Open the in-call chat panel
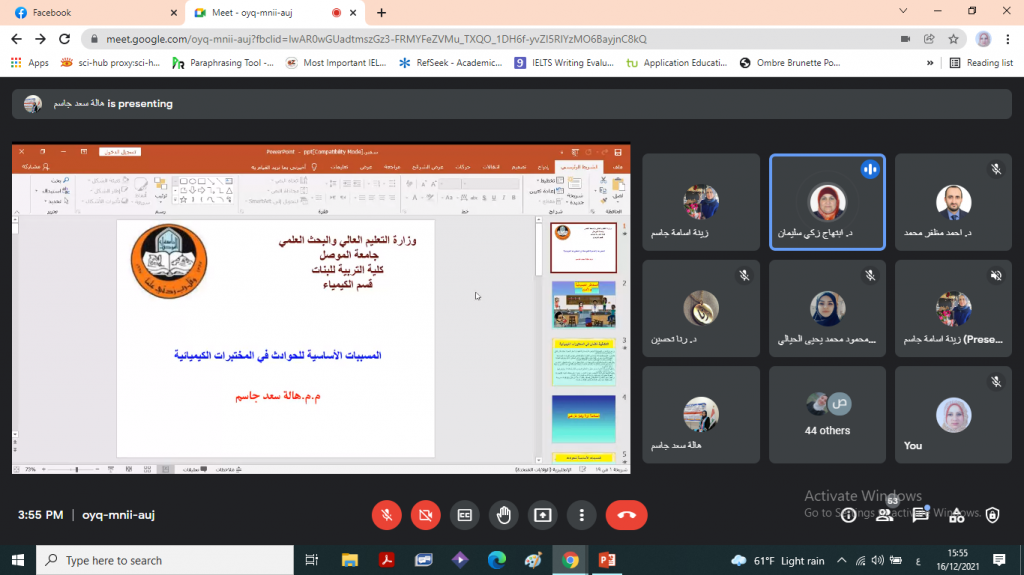The width and height of the screenshot is (1024, 575). click(x=920, y=515)
